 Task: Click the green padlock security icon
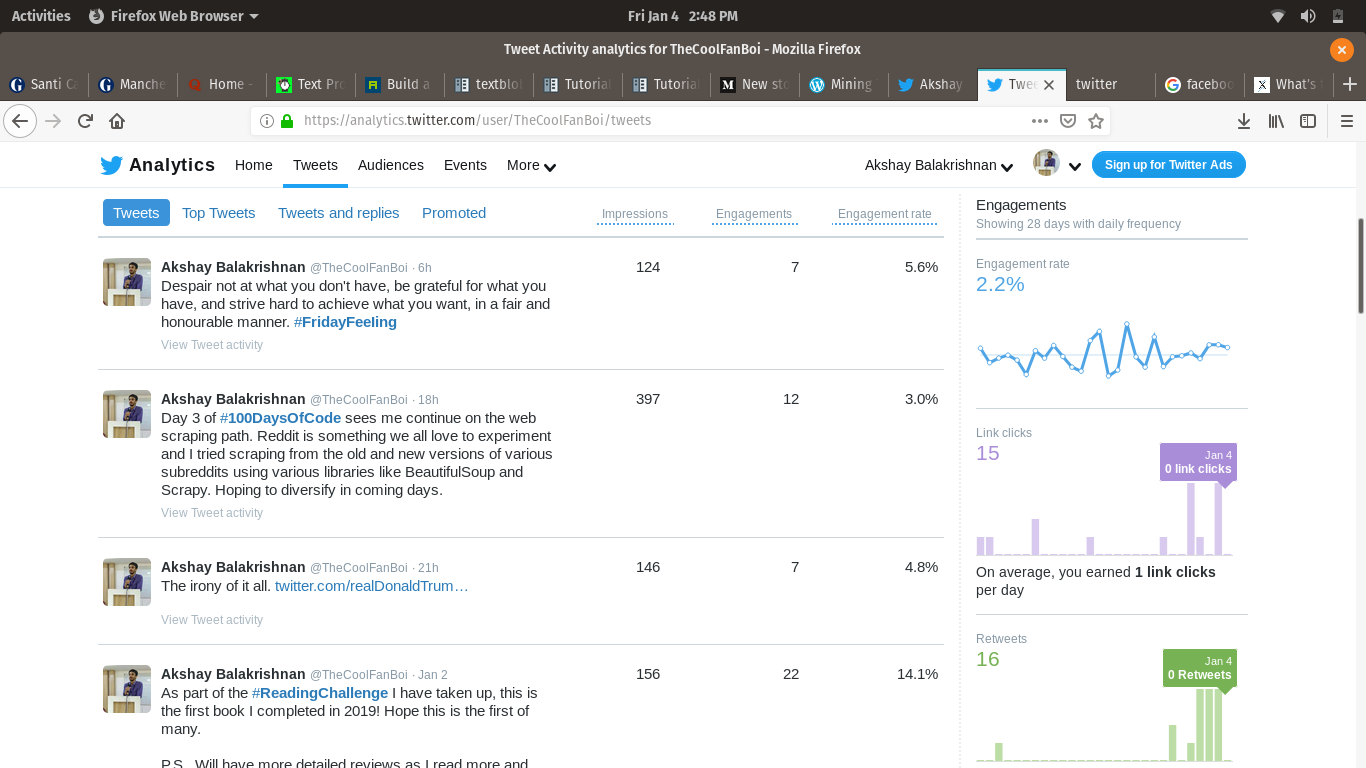(287, 121)
